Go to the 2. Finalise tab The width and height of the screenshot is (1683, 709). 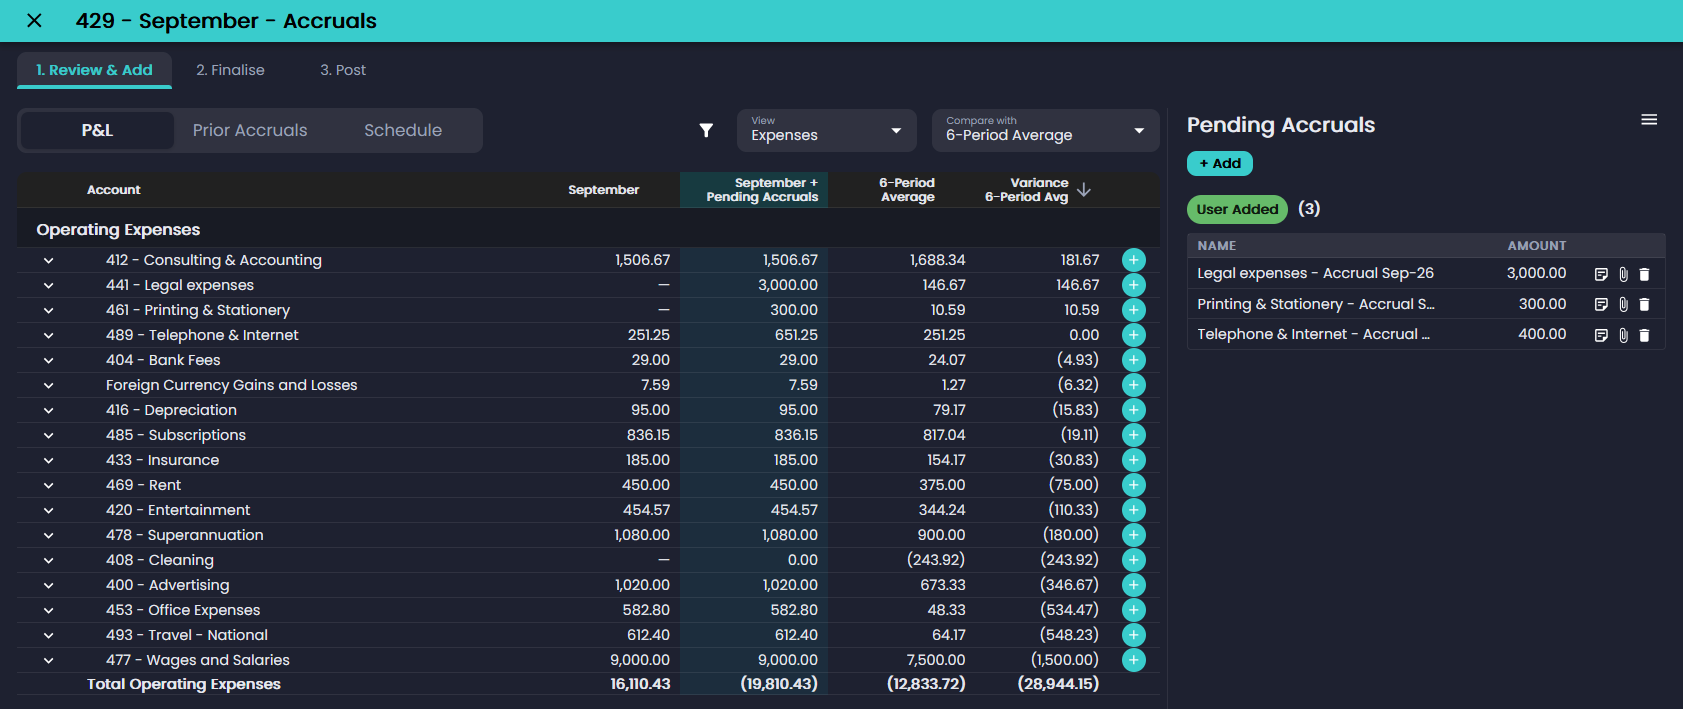[230, 70]
